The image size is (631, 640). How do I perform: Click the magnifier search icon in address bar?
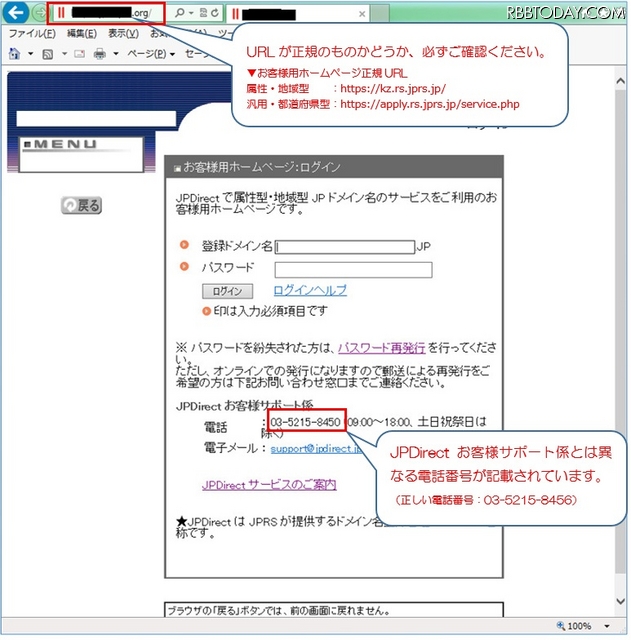tap(179, 13)
